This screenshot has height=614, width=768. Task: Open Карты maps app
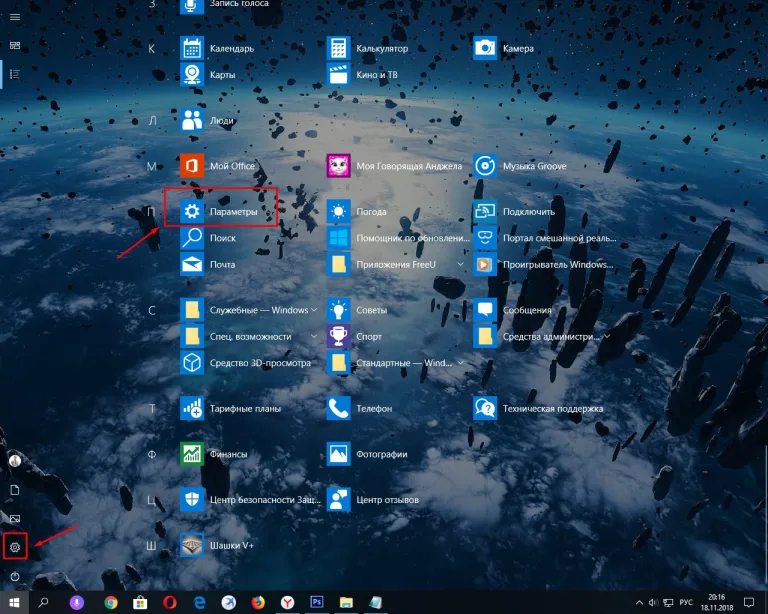[x=208, y=75]
